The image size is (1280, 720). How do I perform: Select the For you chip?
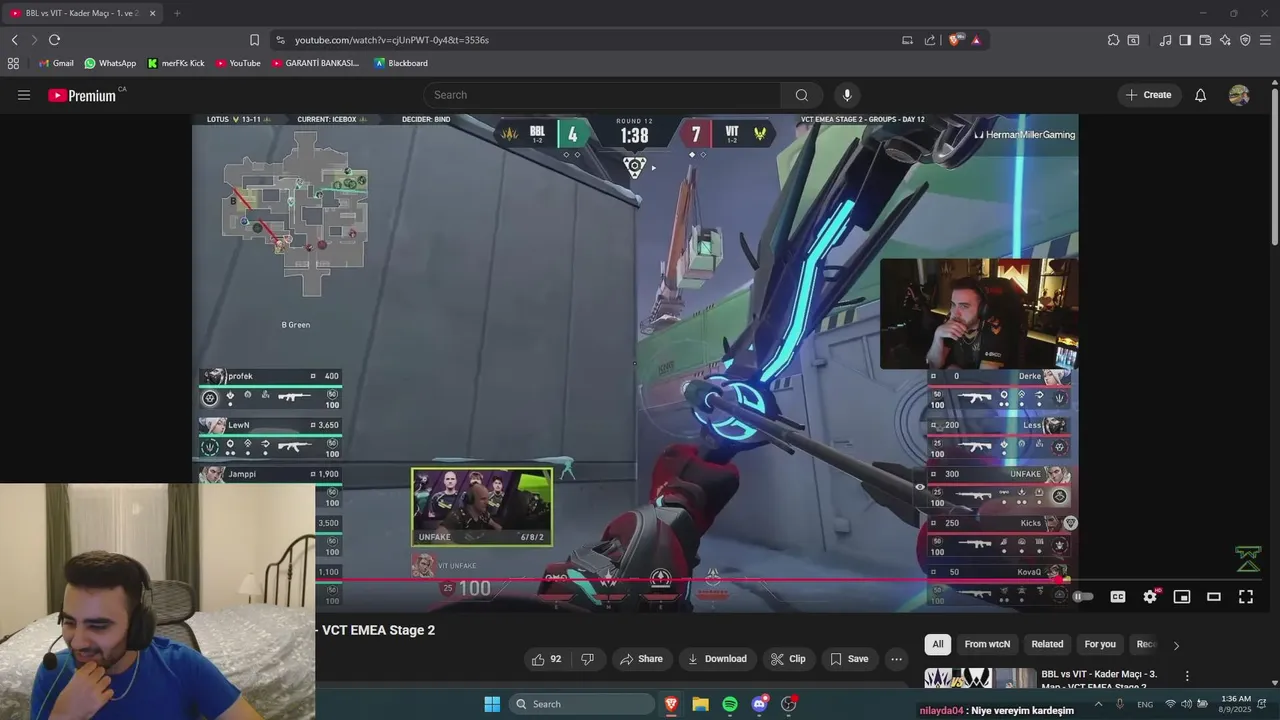1100,644
